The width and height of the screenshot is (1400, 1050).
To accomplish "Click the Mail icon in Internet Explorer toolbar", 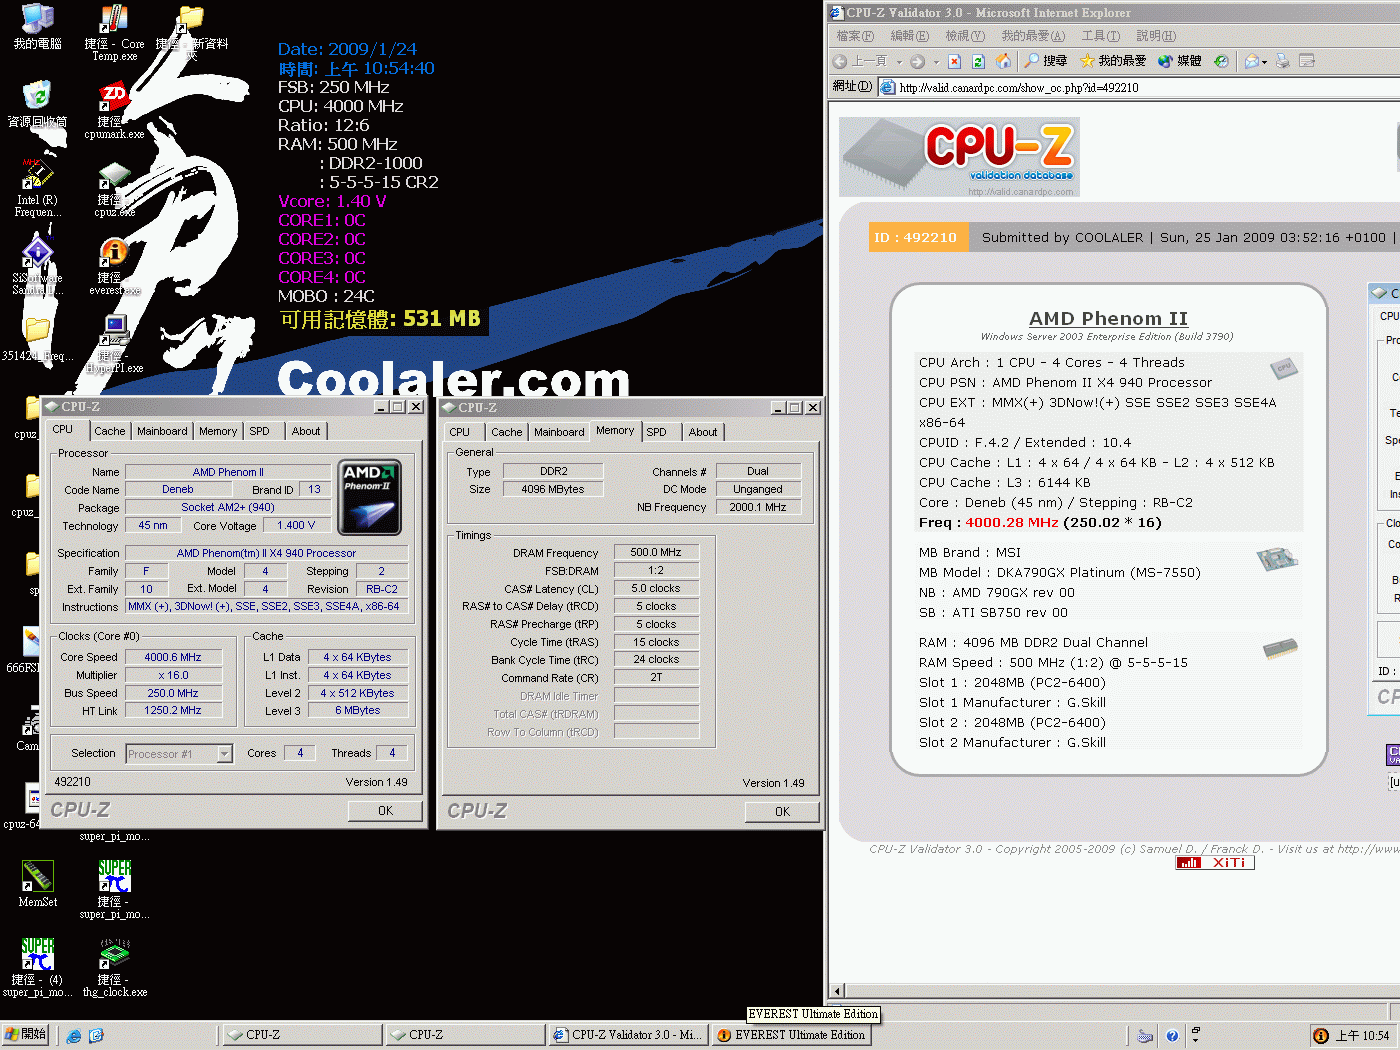I will (1251, 61).
